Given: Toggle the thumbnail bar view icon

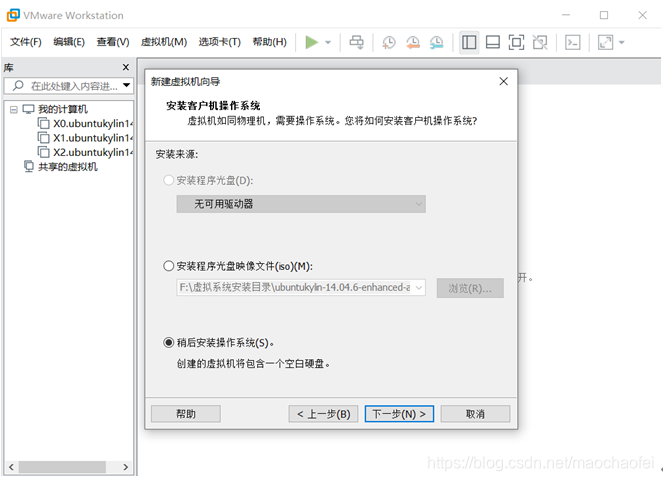Looking at the screenshot, I should 493,42.
